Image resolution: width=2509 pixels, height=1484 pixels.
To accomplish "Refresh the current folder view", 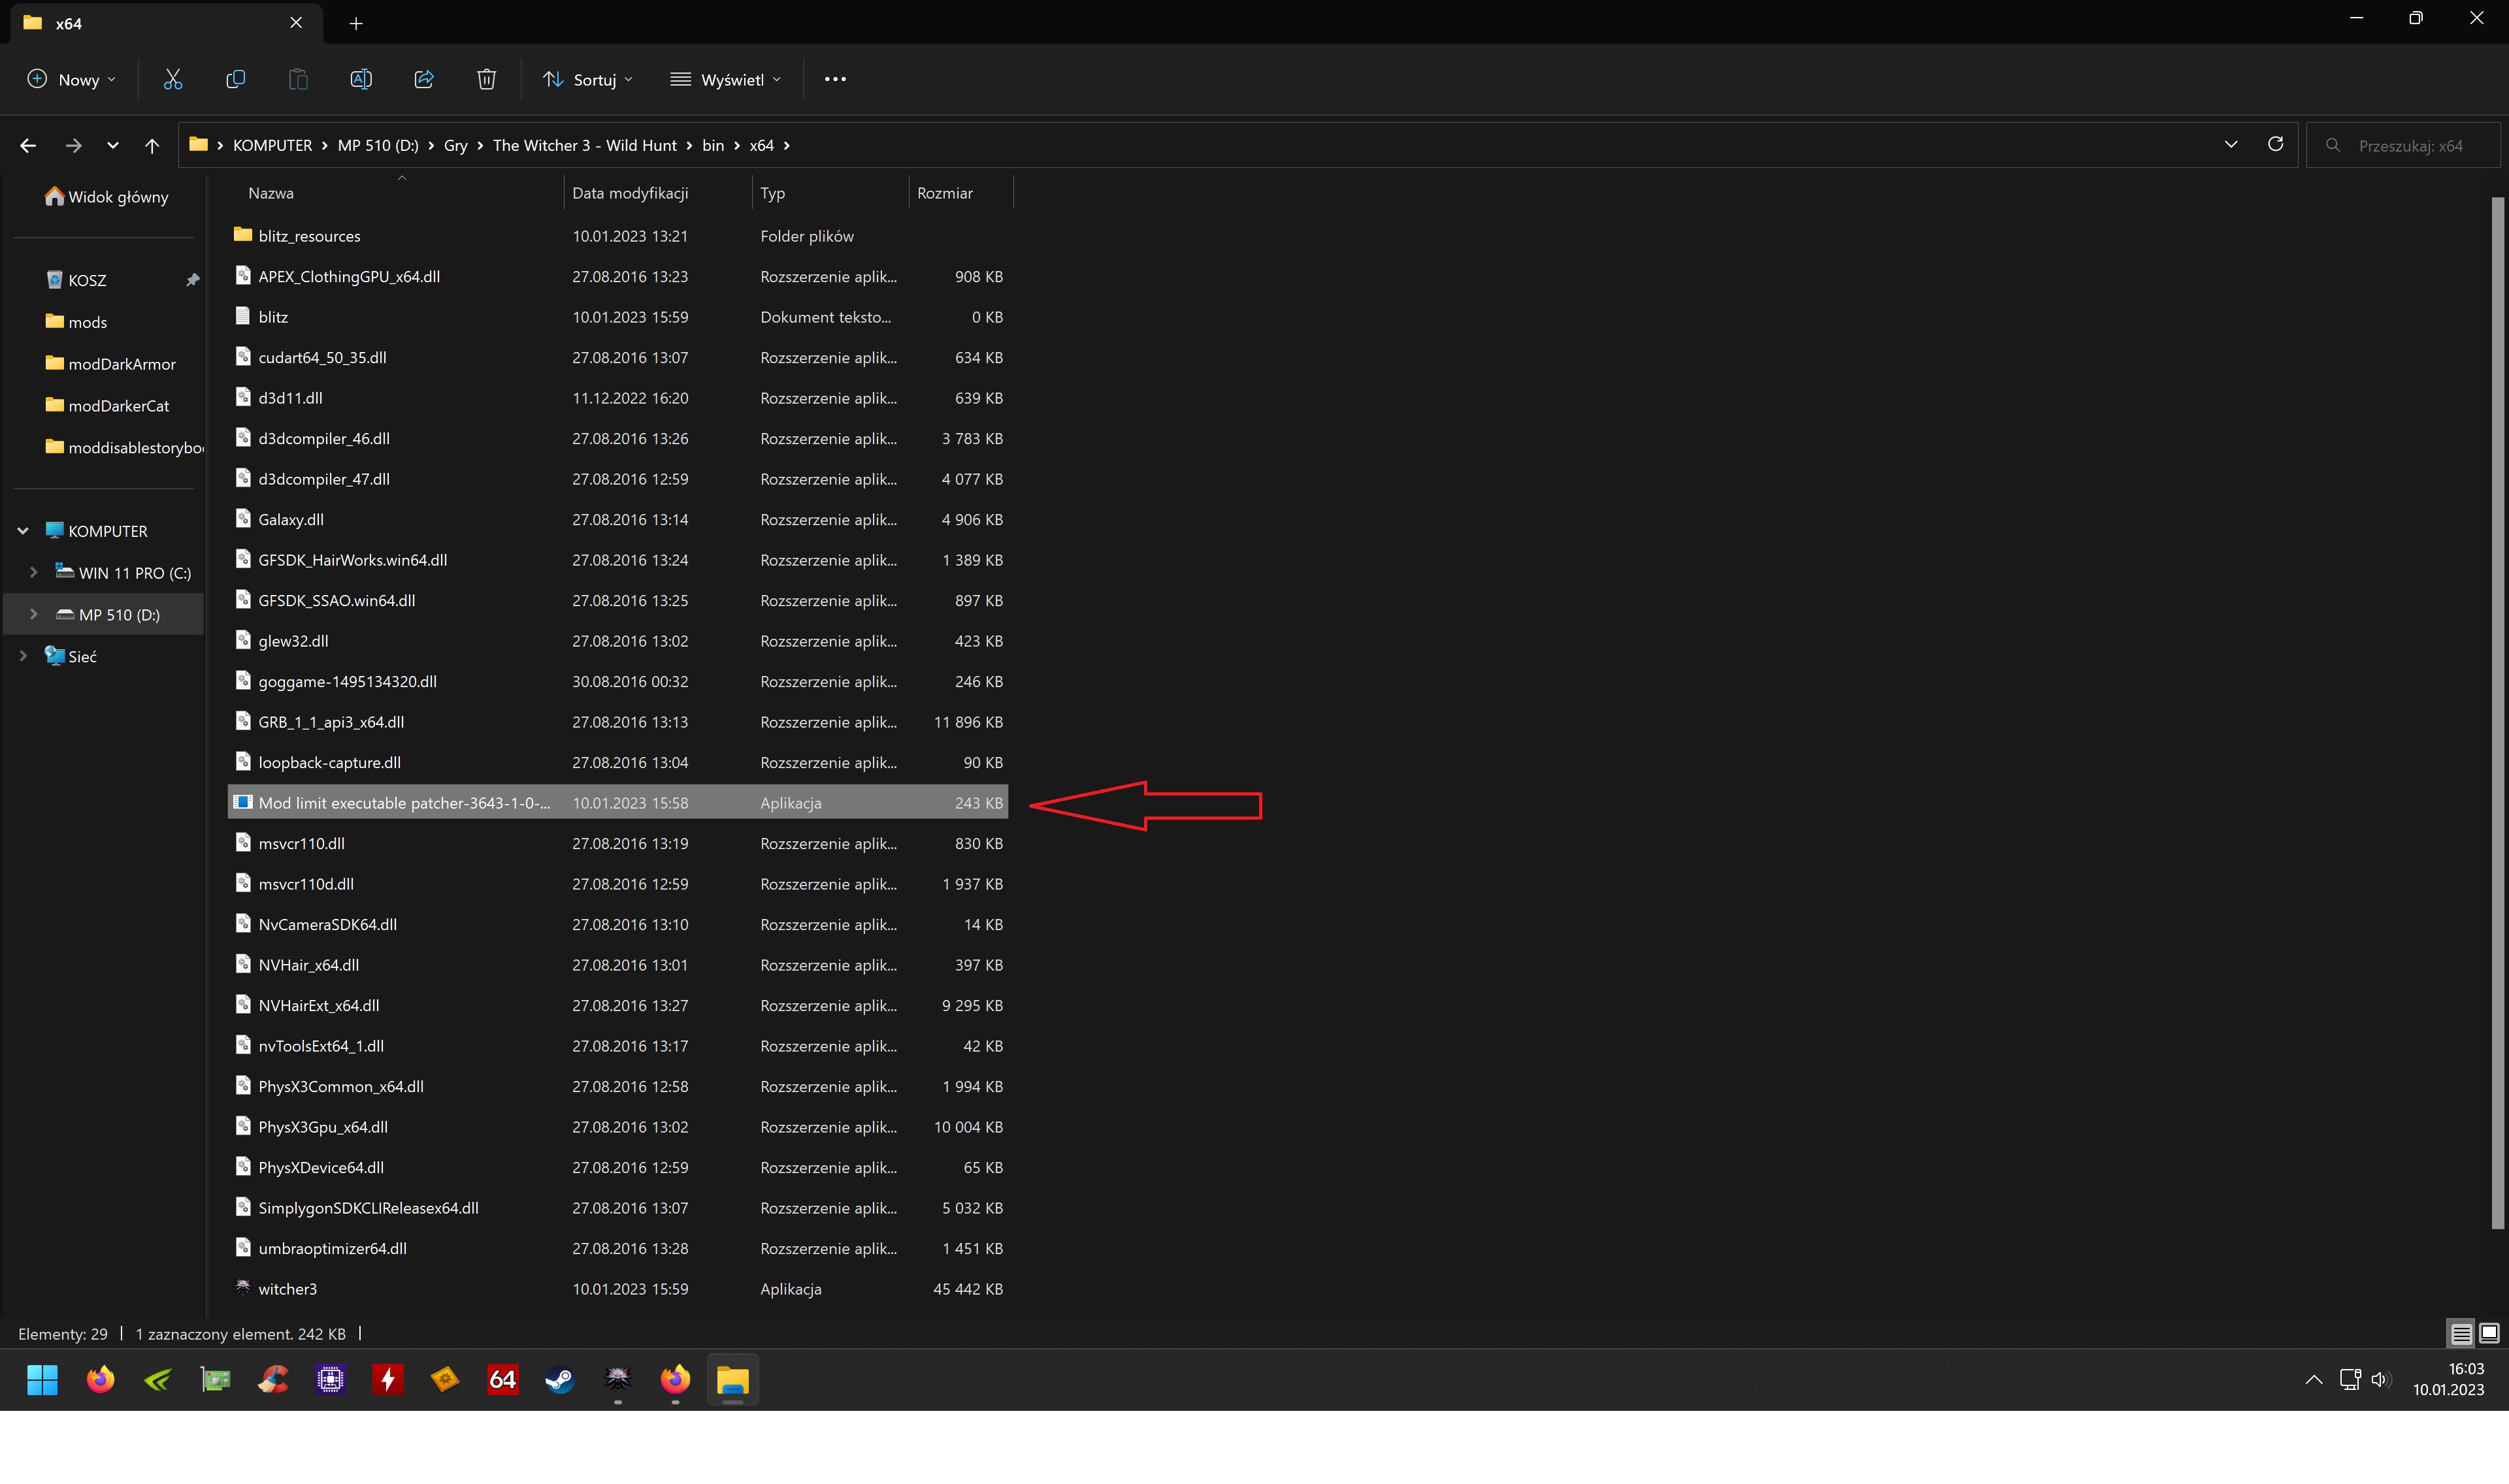I will click(2275, 145).
